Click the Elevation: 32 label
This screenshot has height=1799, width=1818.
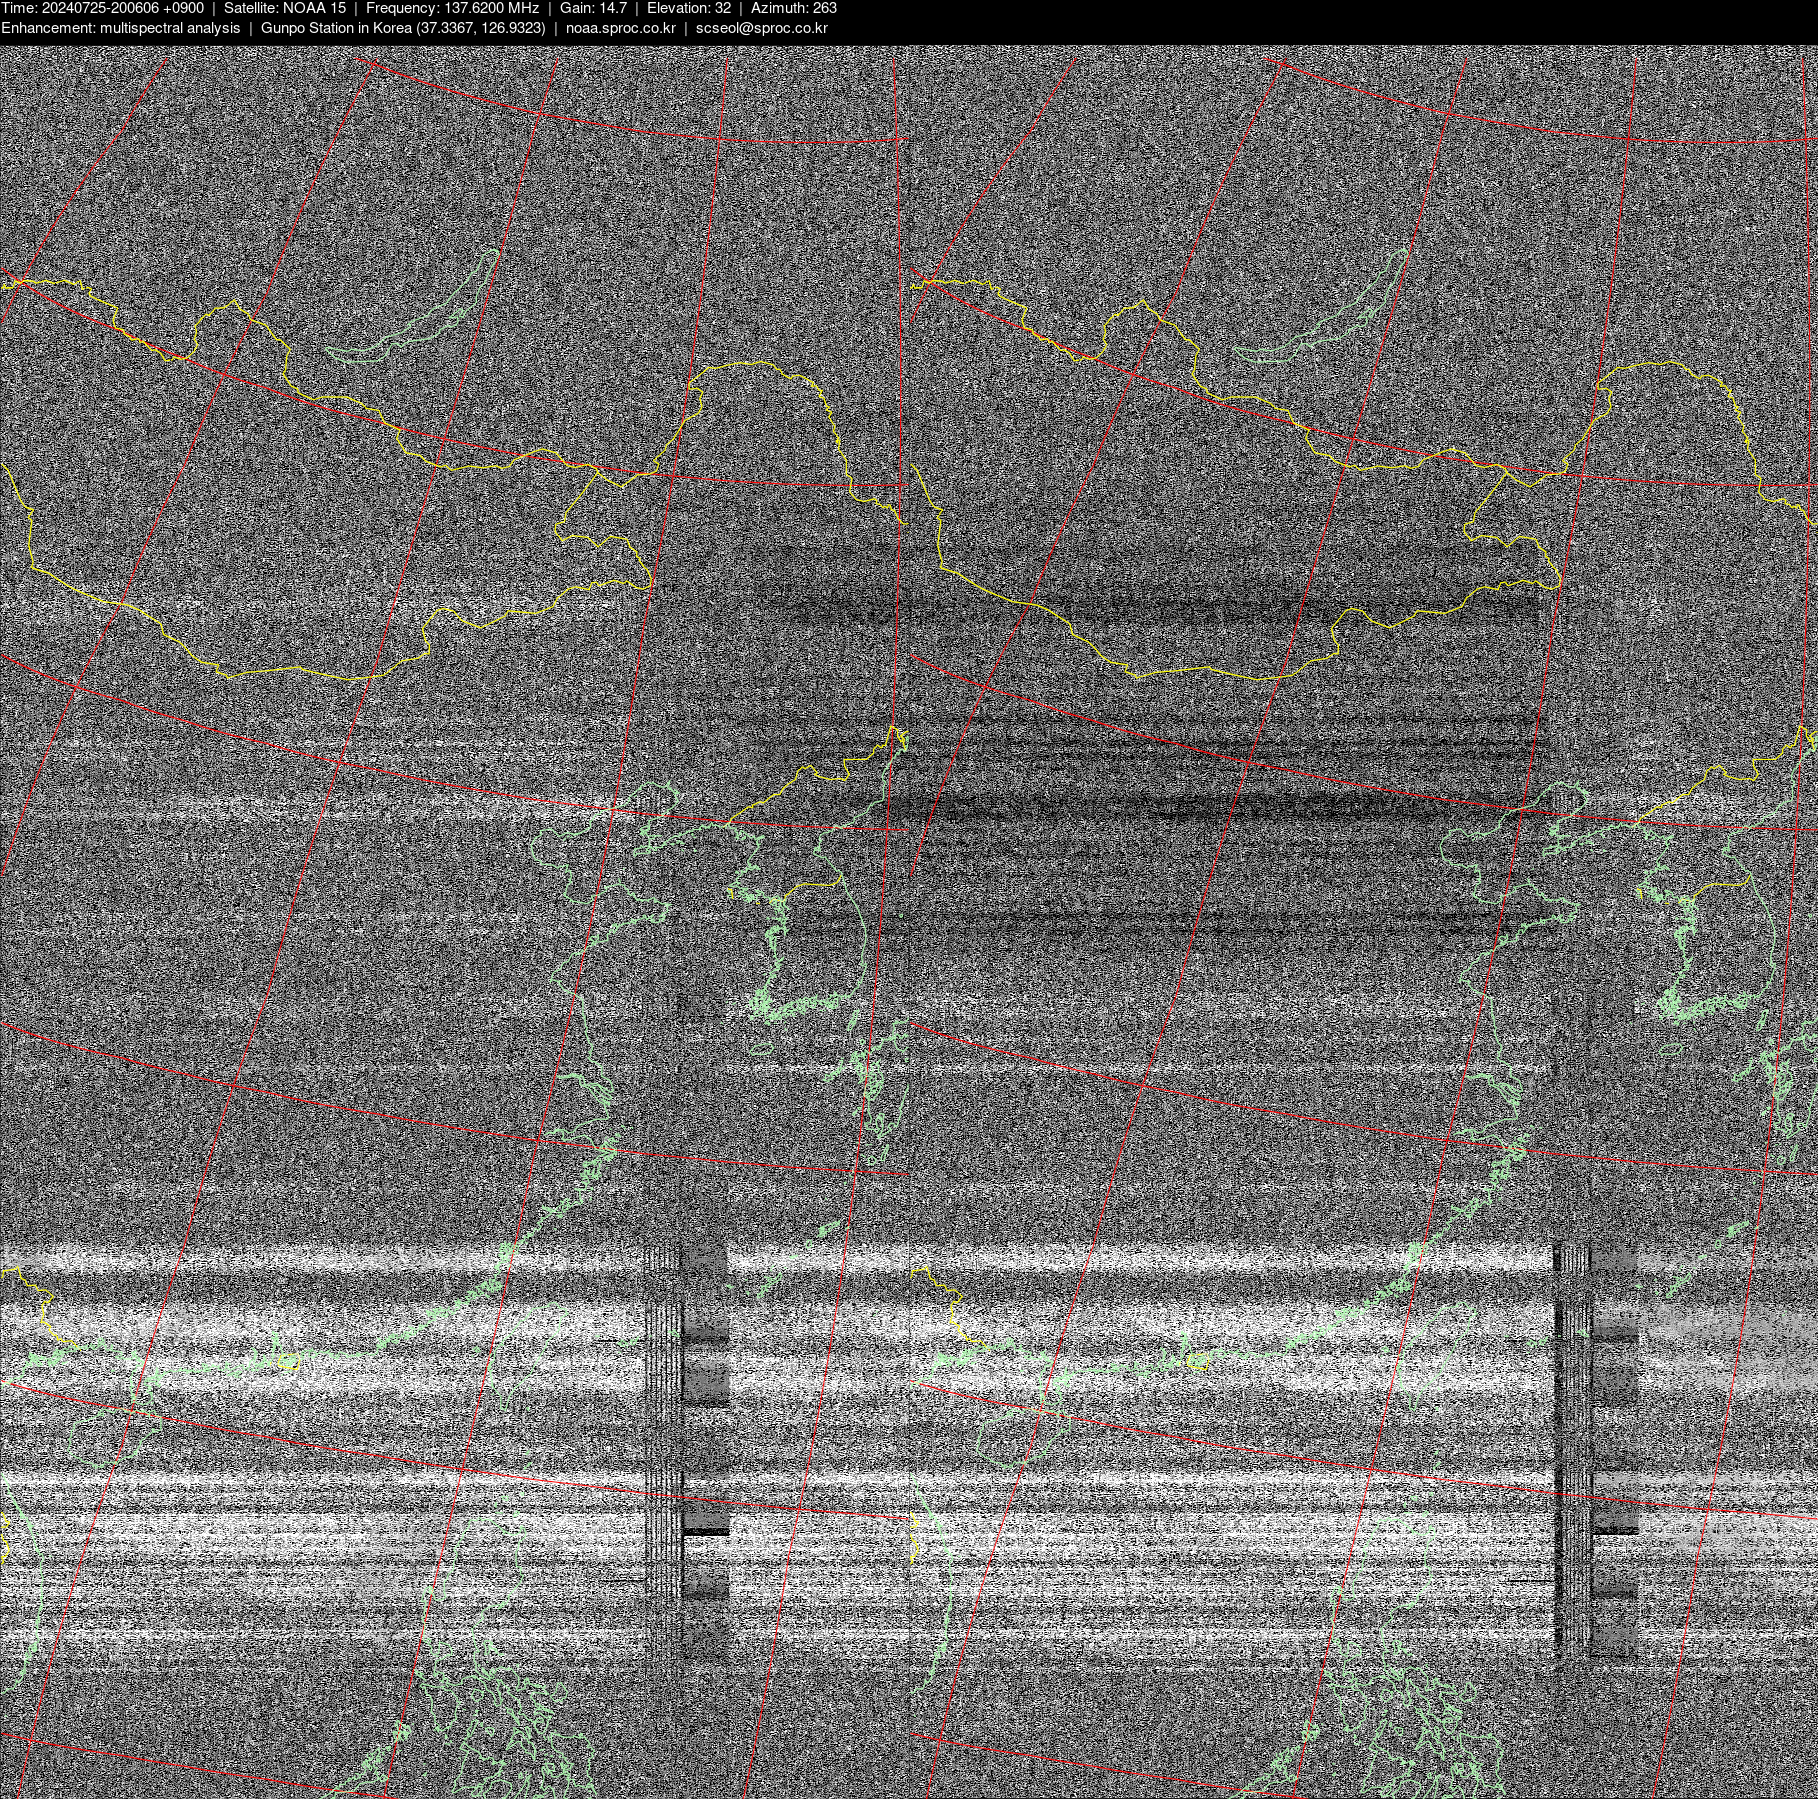(x=688, y=8)
